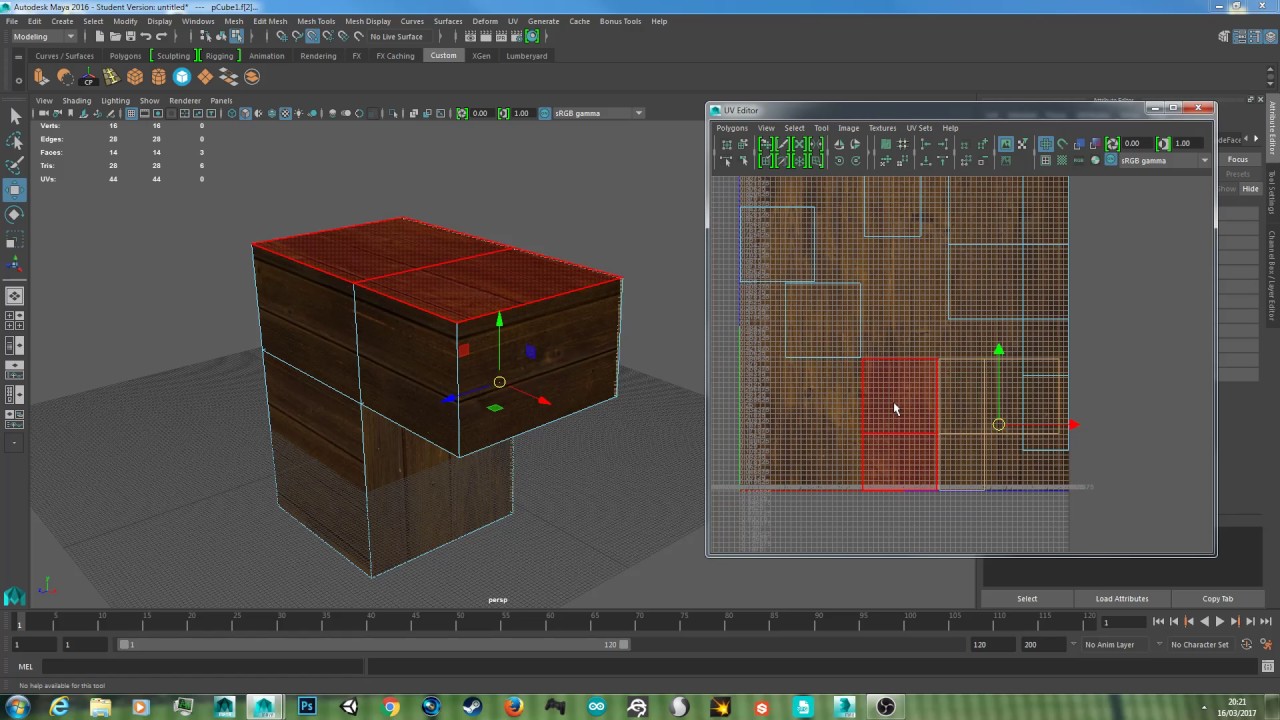The width and height of the screenshot is (1280, 720).
Task: Click the Undo arrow icon
Action: tap(145, 36)
